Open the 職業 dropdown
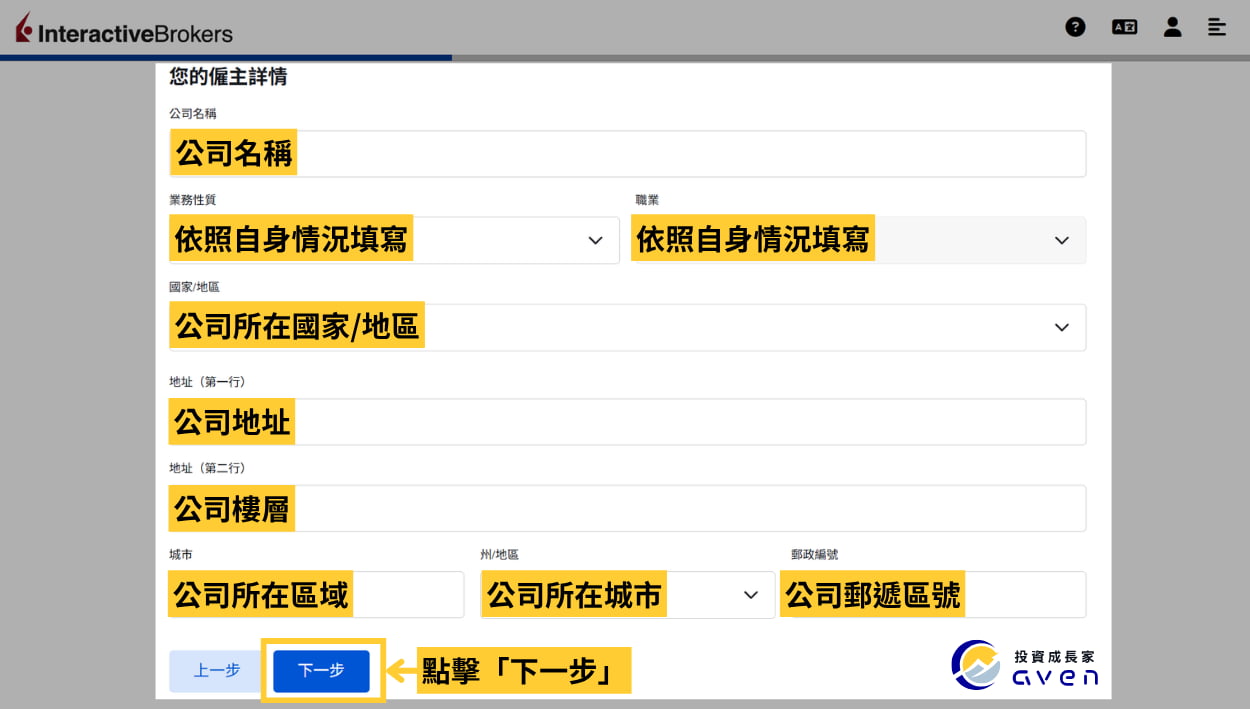The height and width of the screenshot is (709, 1250). click(x=858, y=240)
